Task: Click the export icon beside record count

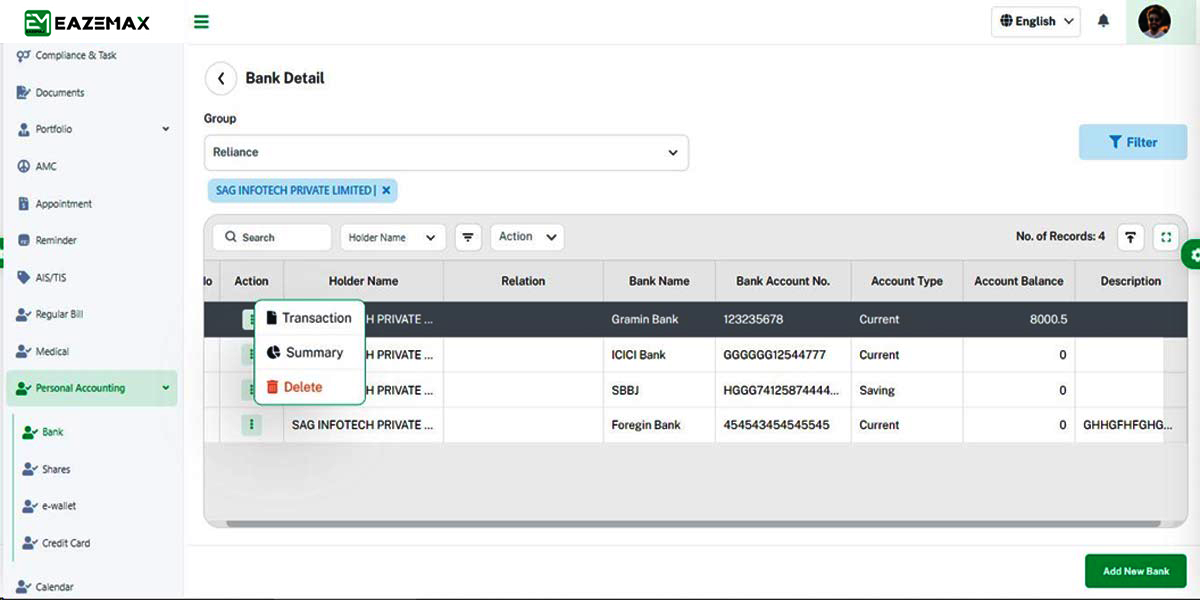Action: (x=1130, y=237)
